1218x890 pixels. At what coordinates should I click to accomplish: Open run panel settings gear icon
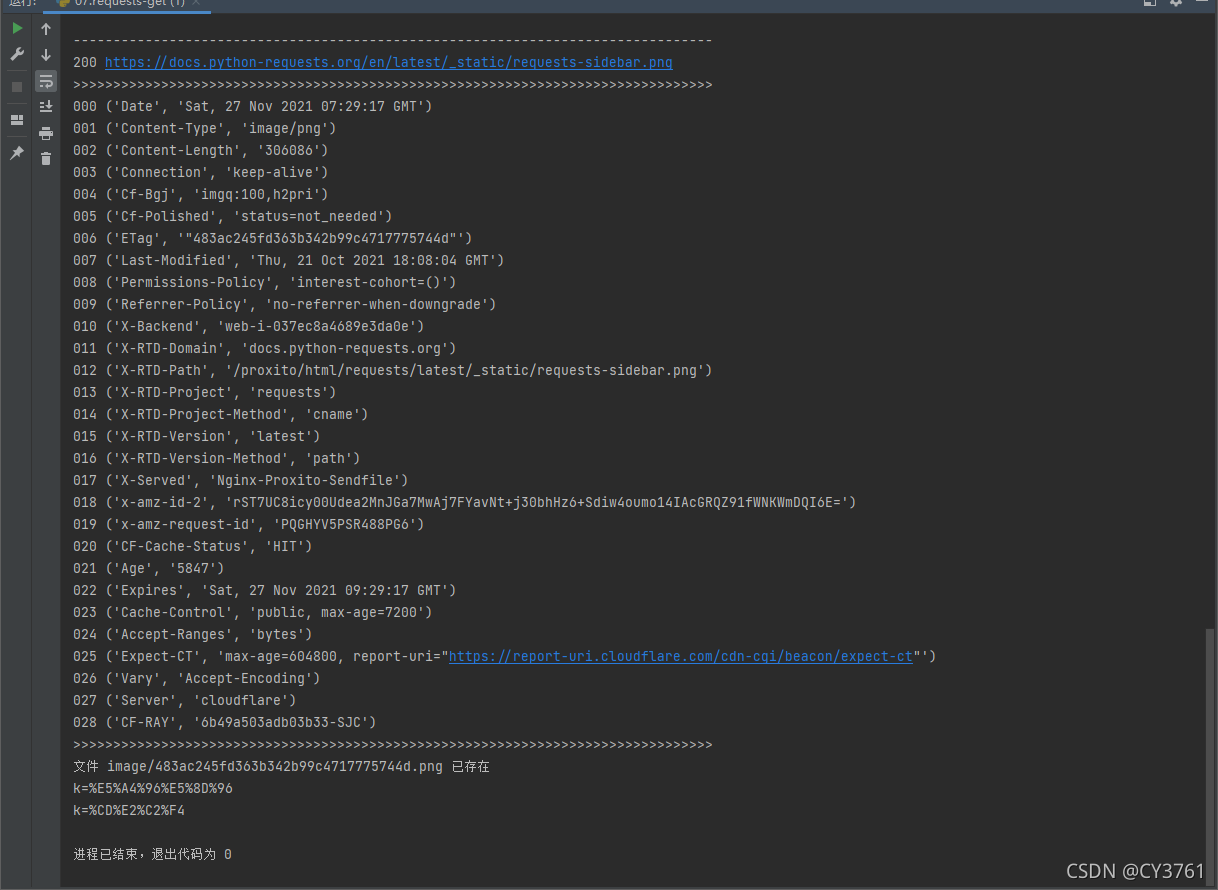[1176, 3]
